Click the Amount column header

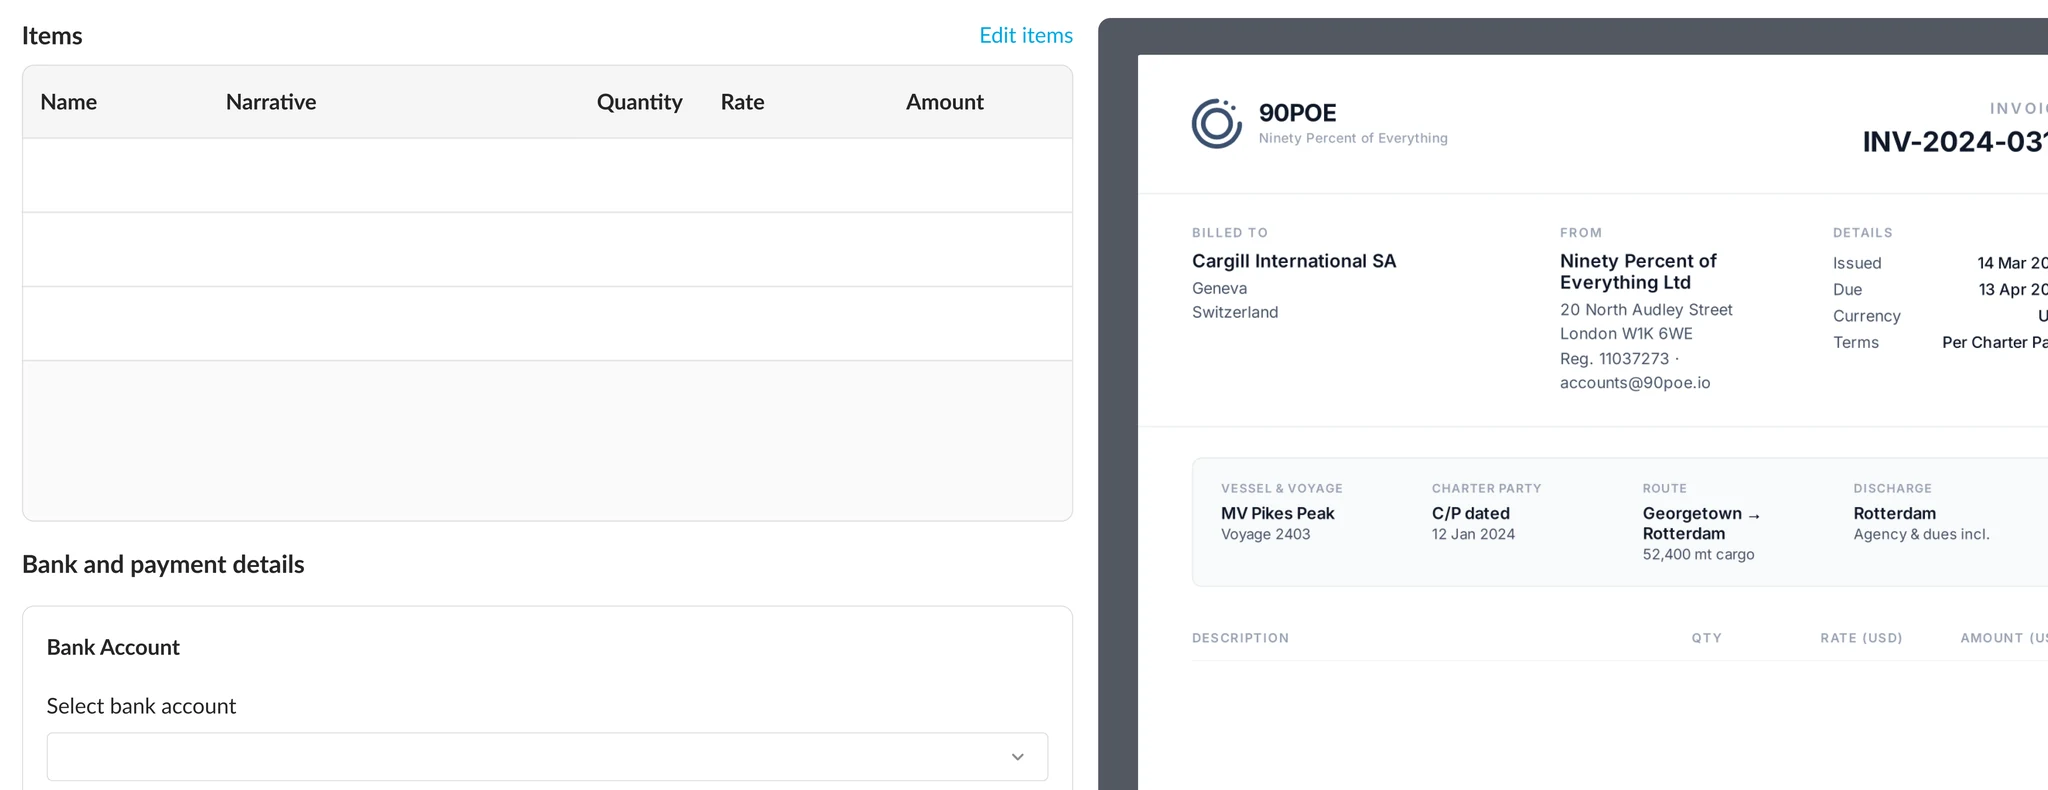point(945,102)
